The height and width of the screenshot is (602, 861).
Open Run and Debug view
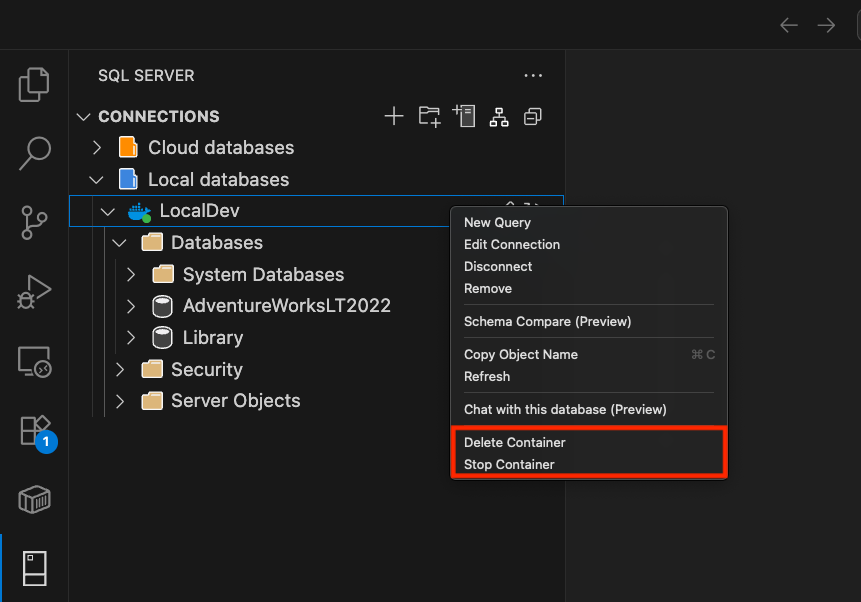[x=34, y=292]
